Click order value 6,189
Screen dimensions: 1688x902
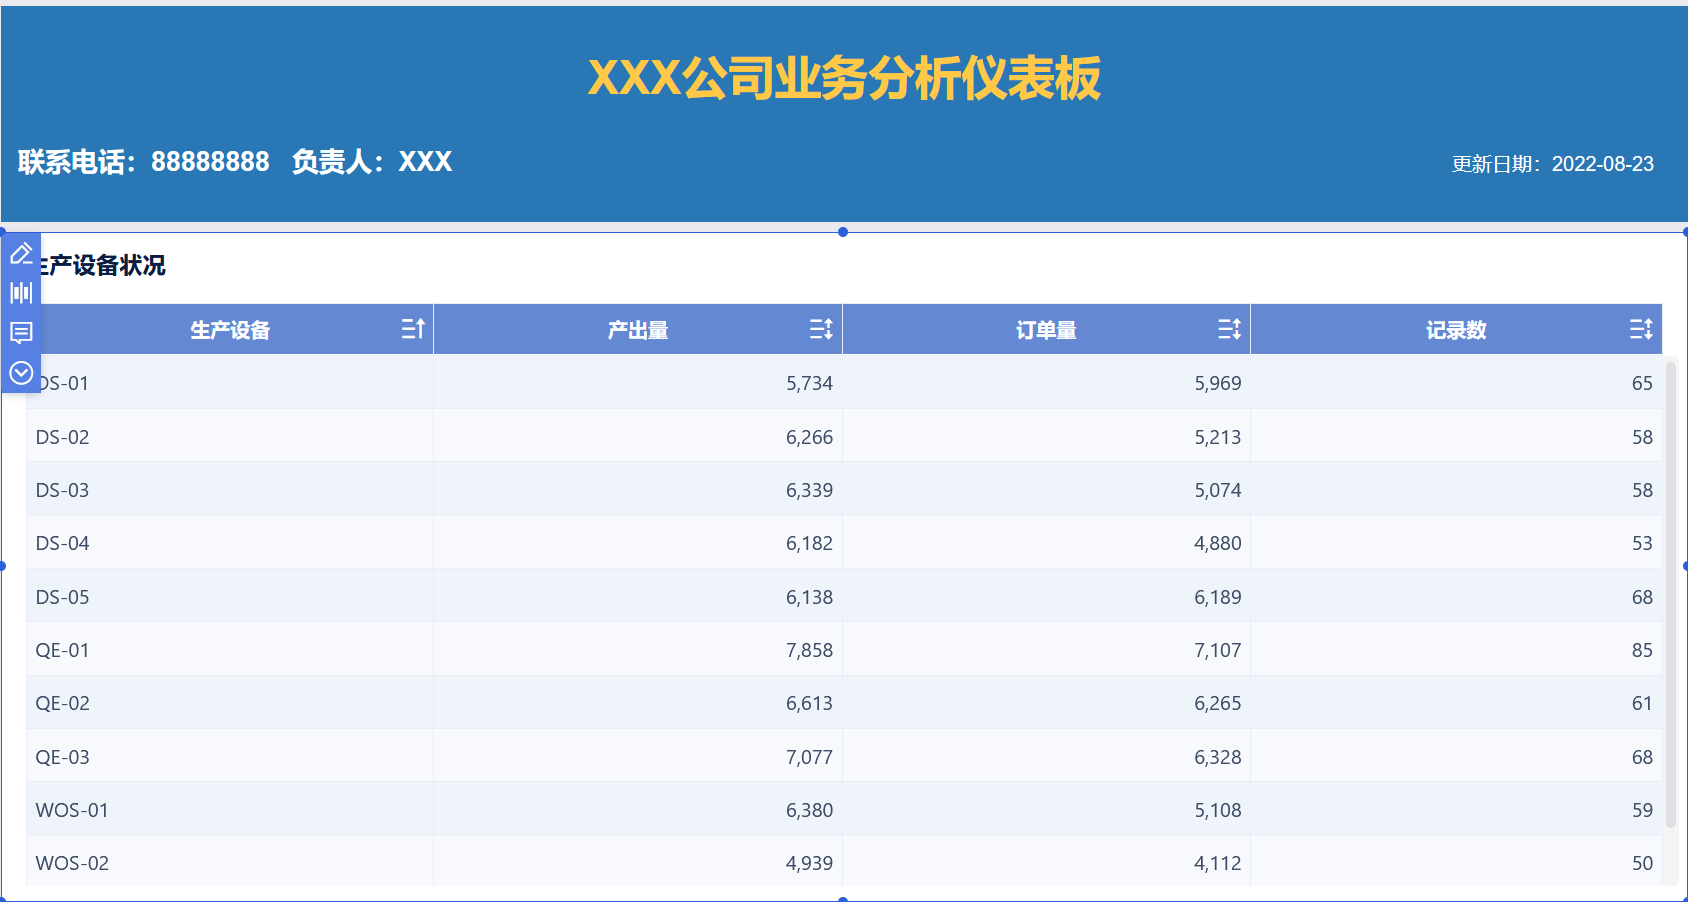[x=1218, y=597]
